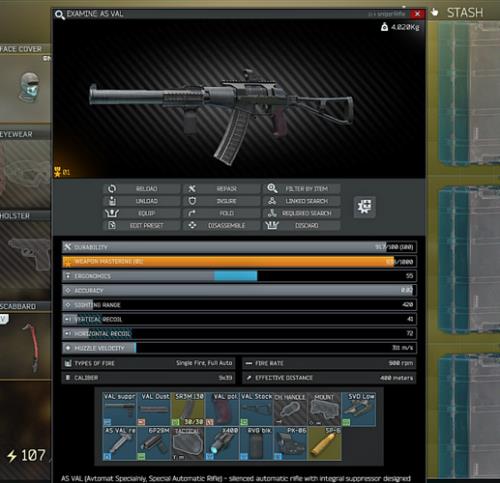Select the 6P29M mod slot
The width and height of the screenshot is (500, 483).
tap(154, 444)
